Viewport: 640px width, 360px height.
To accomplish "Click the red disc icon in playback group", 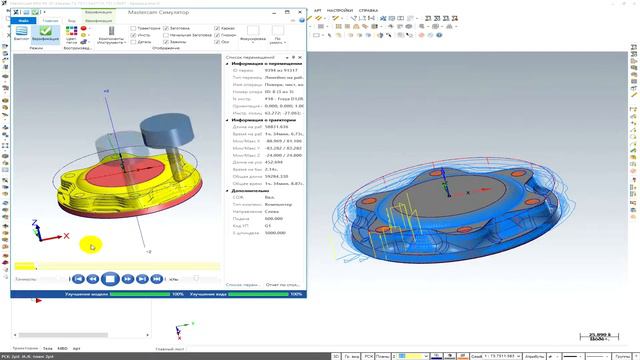I will point(84,28).
